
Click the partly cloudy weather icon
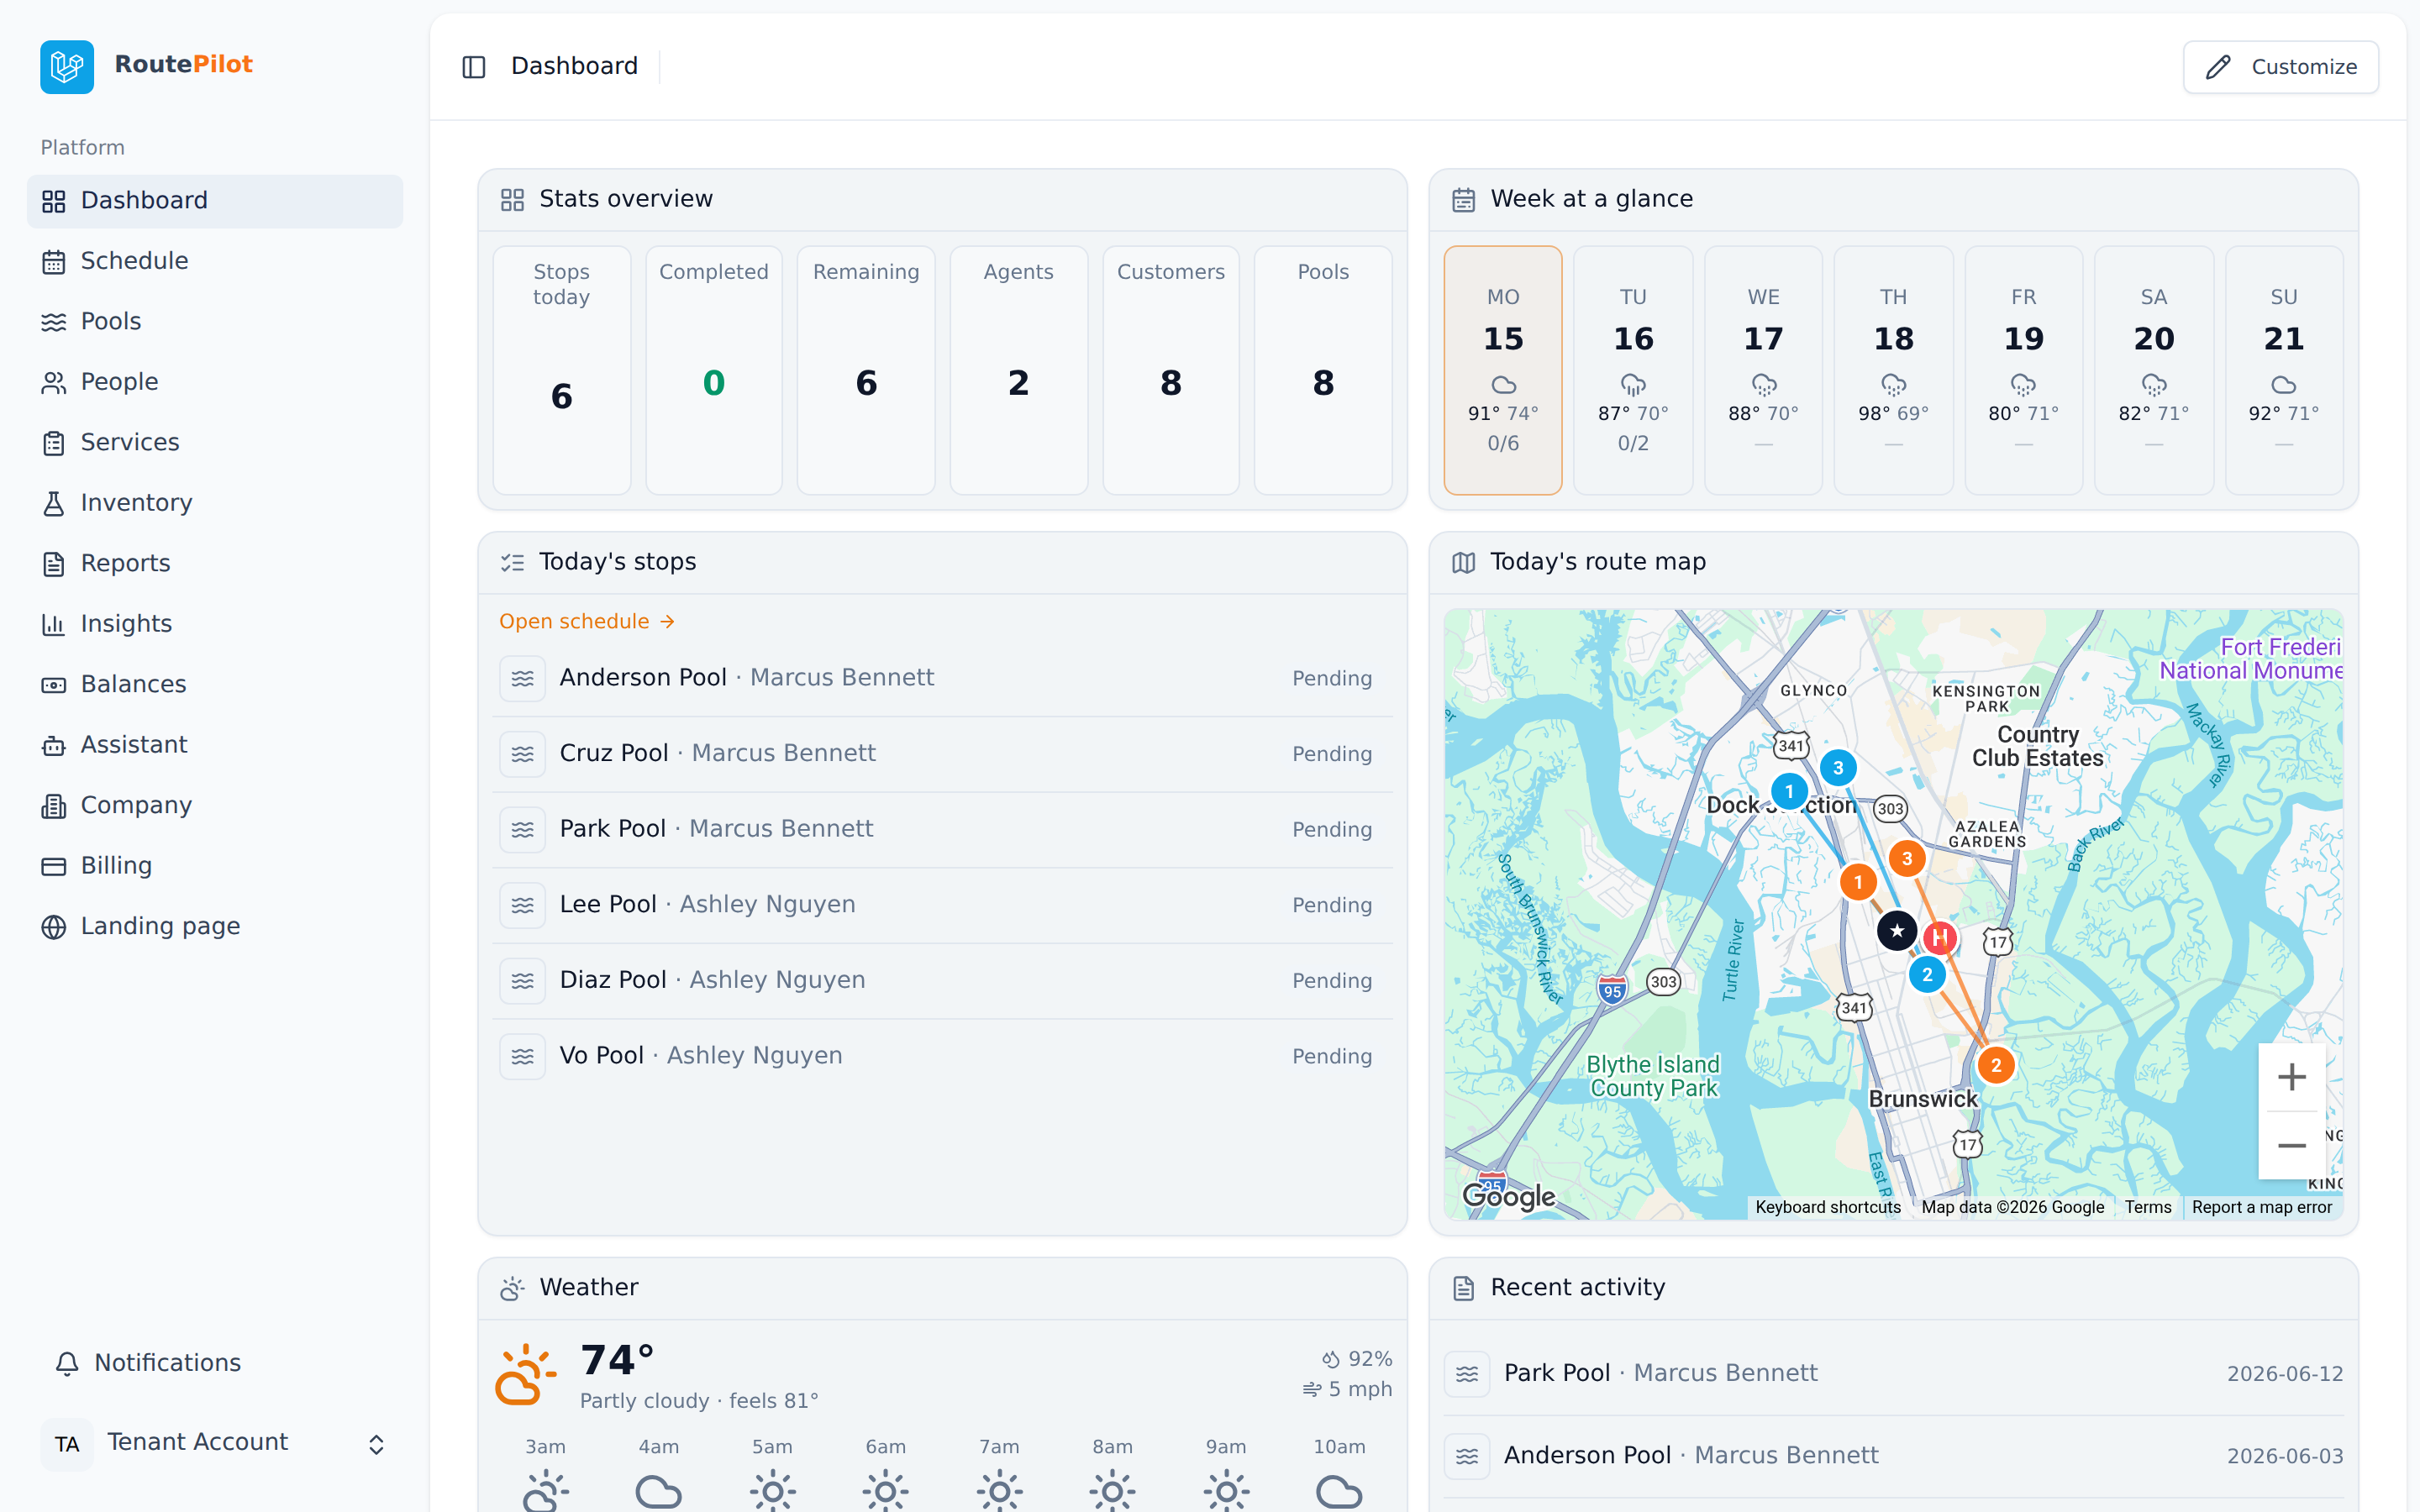coord(526,1374)
